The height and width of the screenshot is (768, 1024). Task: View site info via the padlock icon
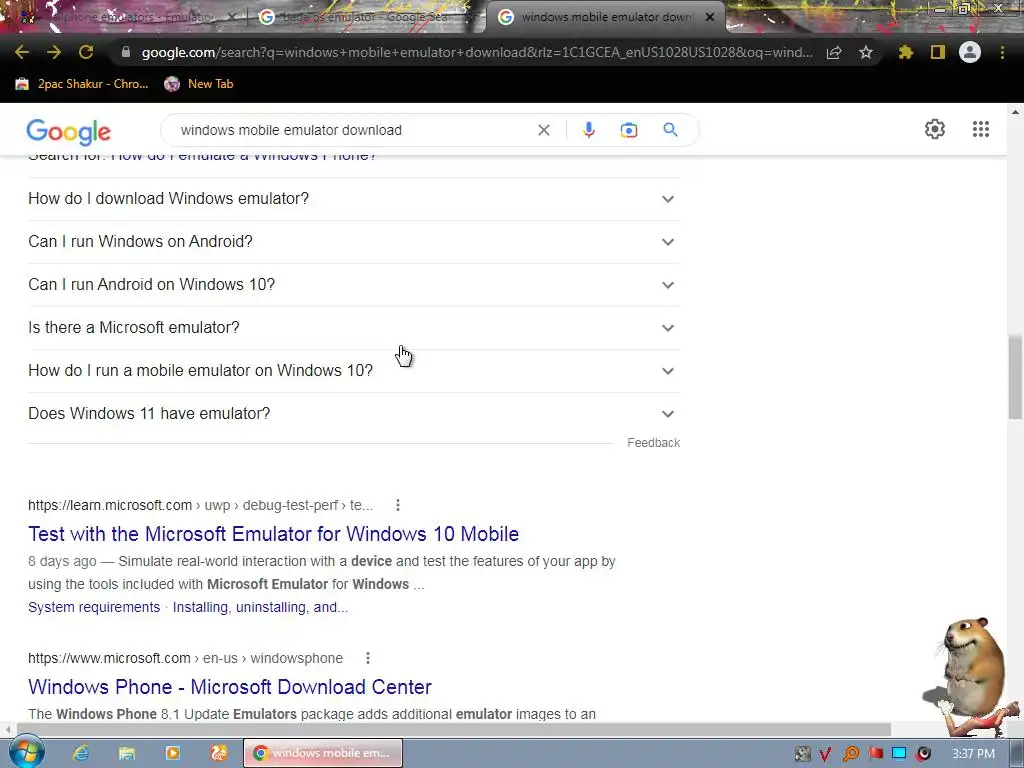[126, 52]
